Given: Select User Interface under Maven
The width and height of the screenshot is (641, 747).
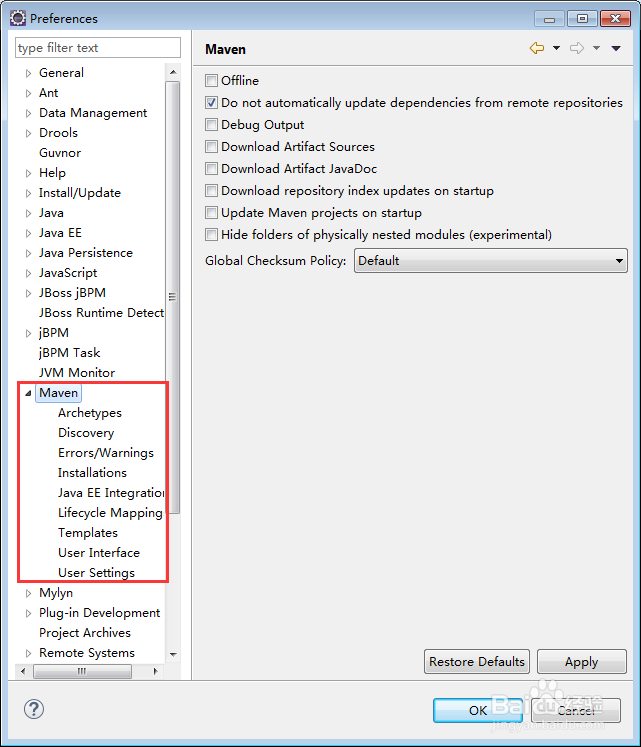Looking at the screenshot, I should tap(99, 553).
